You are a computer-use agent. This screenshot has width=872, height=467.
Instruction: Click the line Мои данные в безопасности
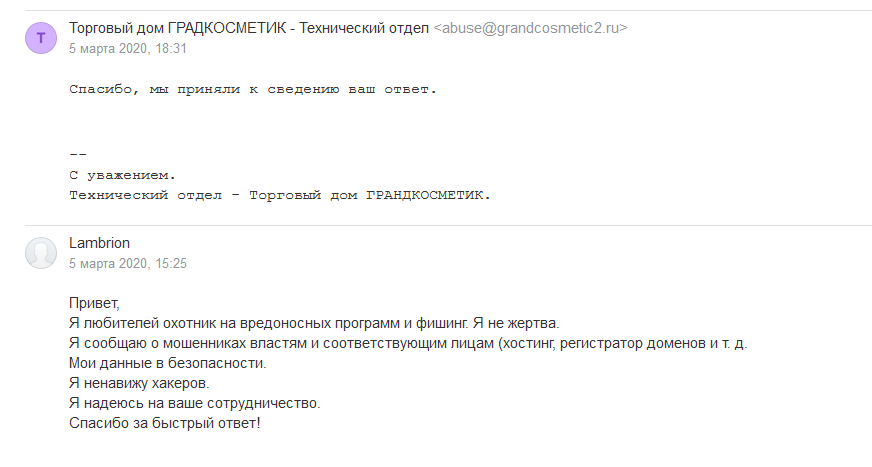168,363
